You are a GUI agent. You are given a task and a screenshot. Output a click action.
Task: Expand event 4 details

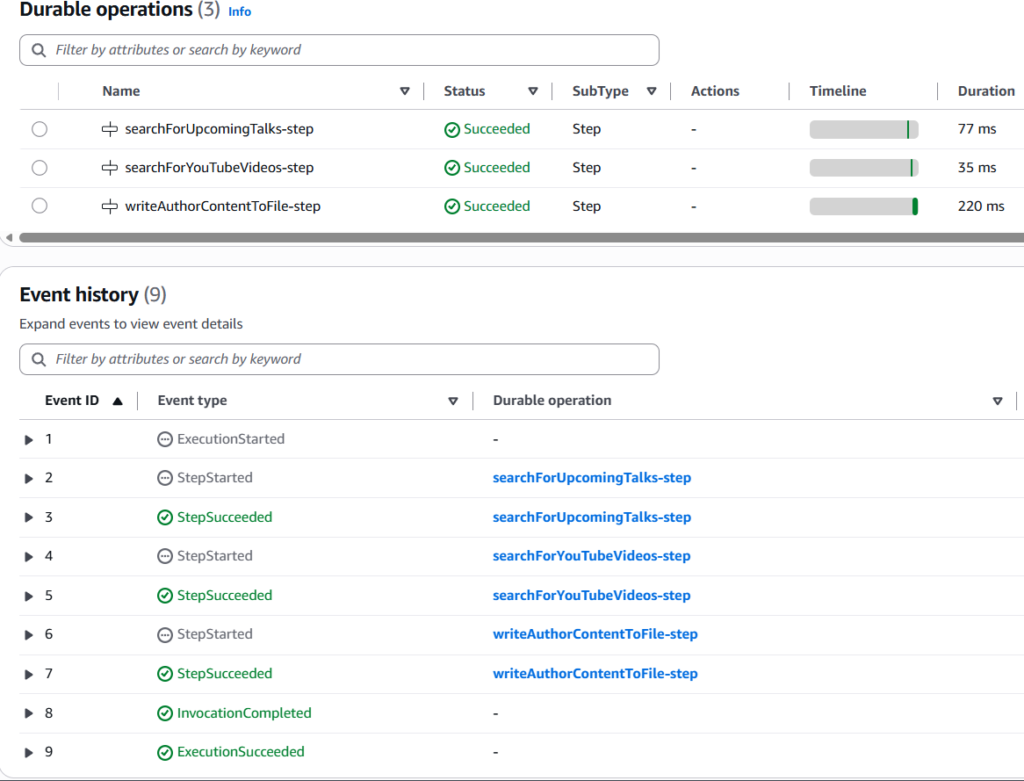[29, 557]
